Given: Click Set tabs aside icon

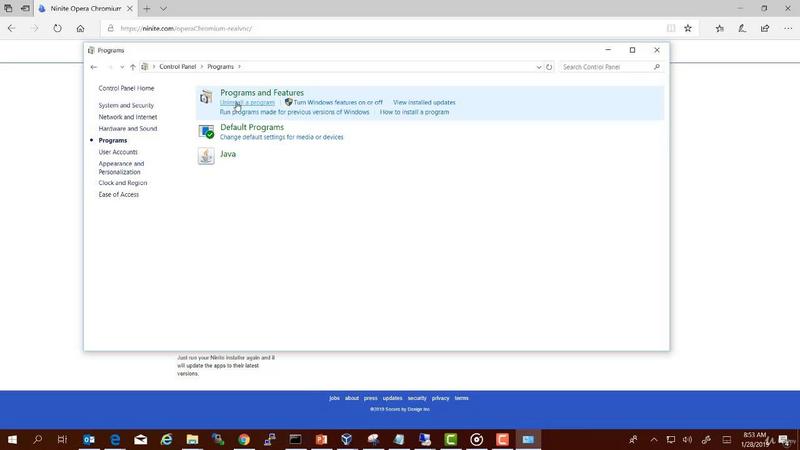Looking at the screenshot, I should (24, 9).
